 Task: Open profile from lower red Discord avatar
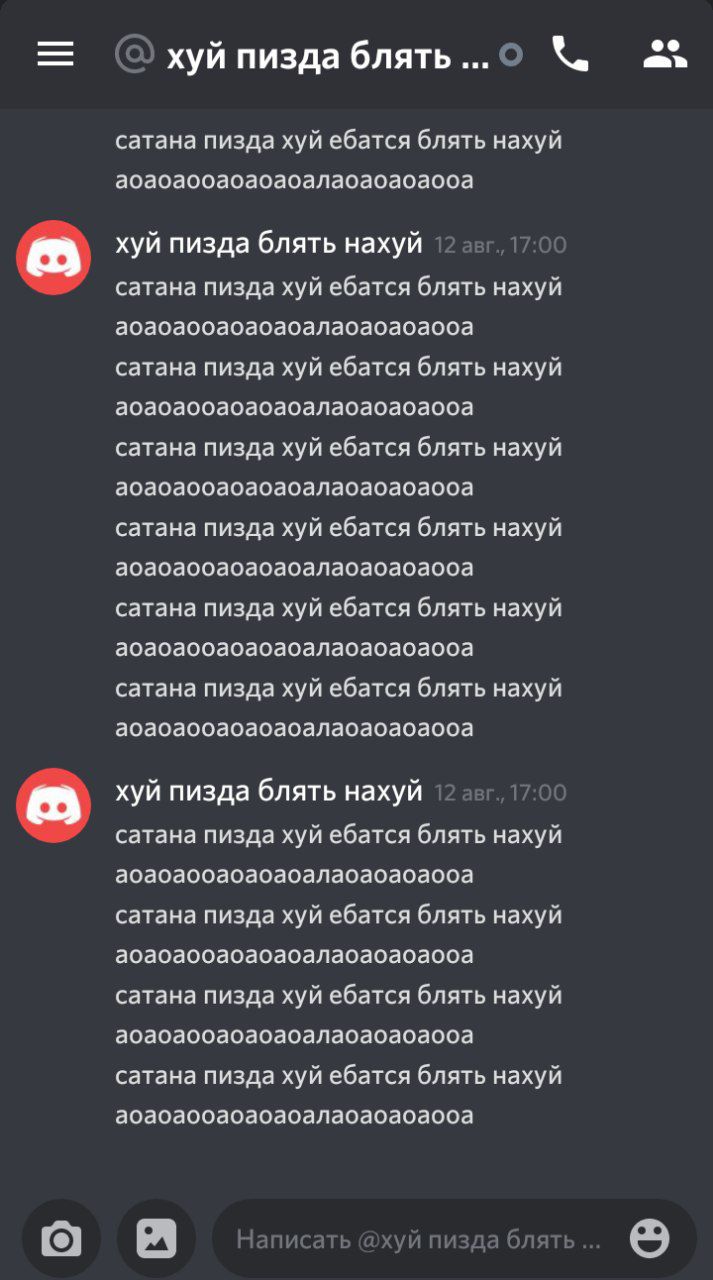click(x=53, y=805)
